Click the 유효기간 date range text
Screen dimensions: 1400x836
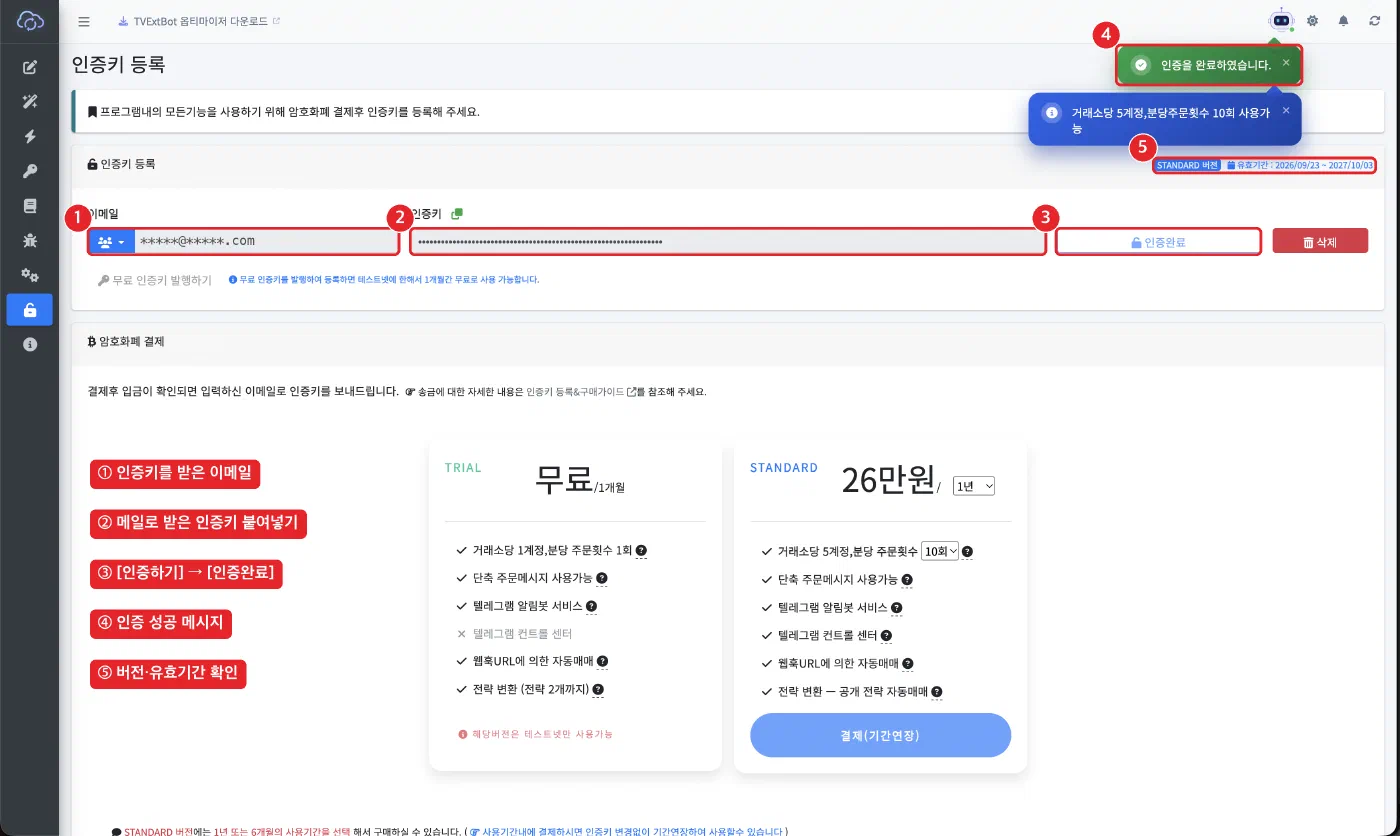1300,165
